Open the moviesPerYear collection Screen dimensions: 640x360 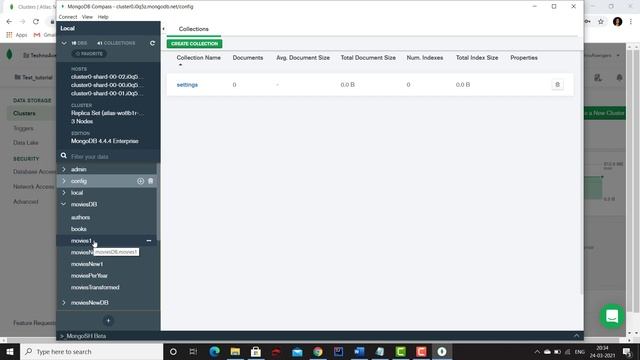tap(89, 276)
